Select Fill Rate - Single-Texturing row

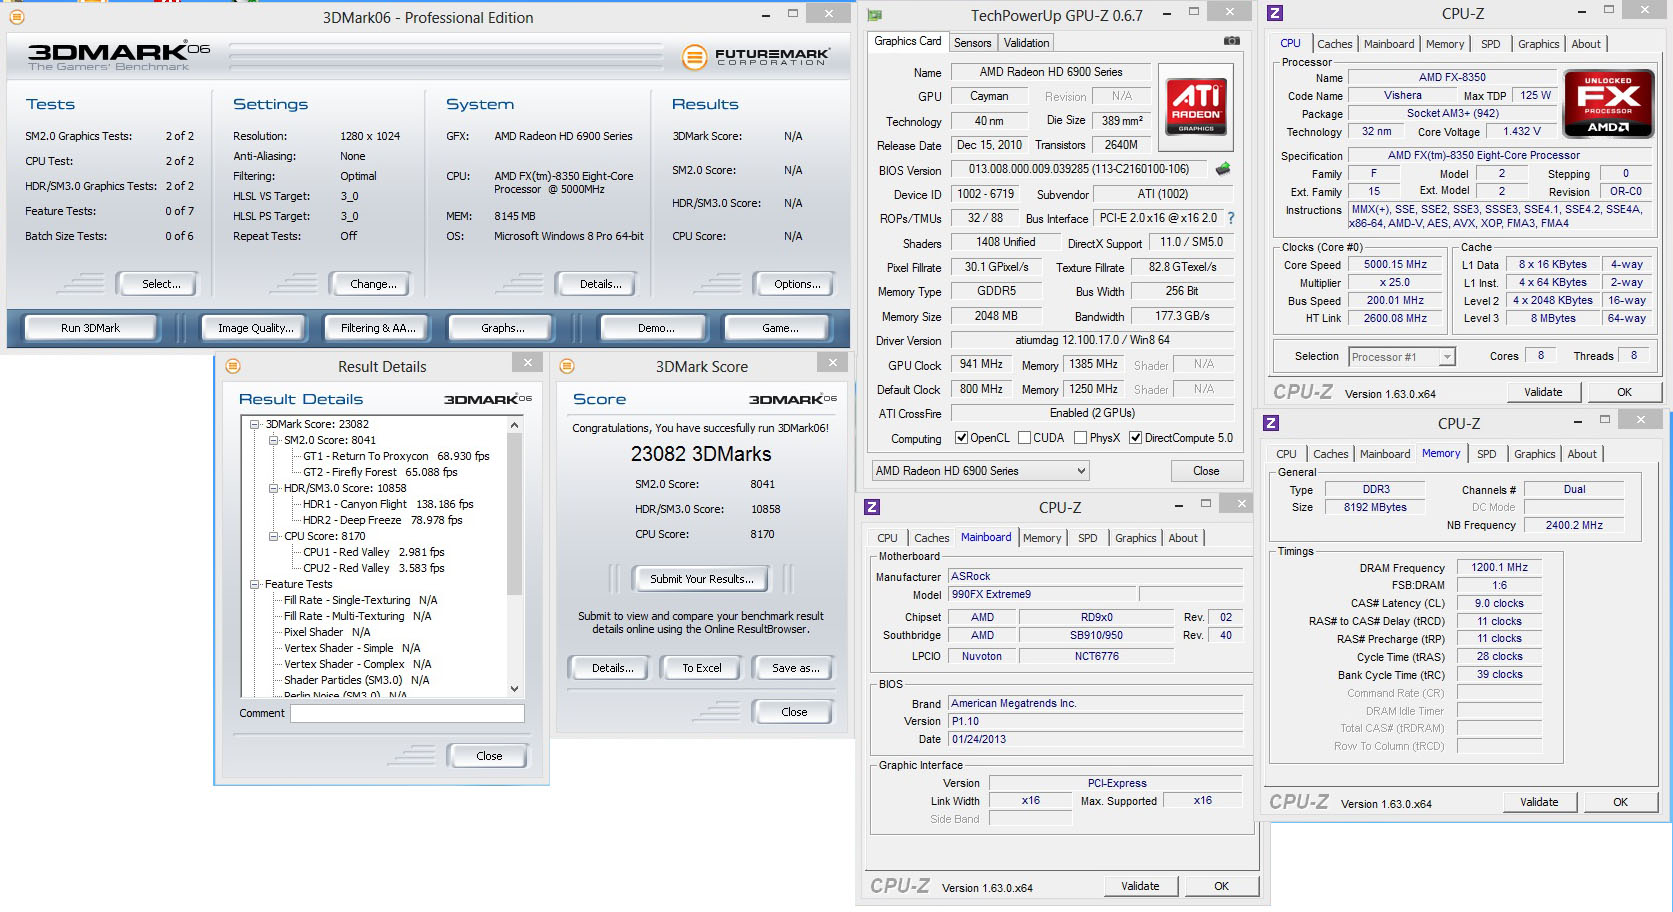click(x=360, y=600)
